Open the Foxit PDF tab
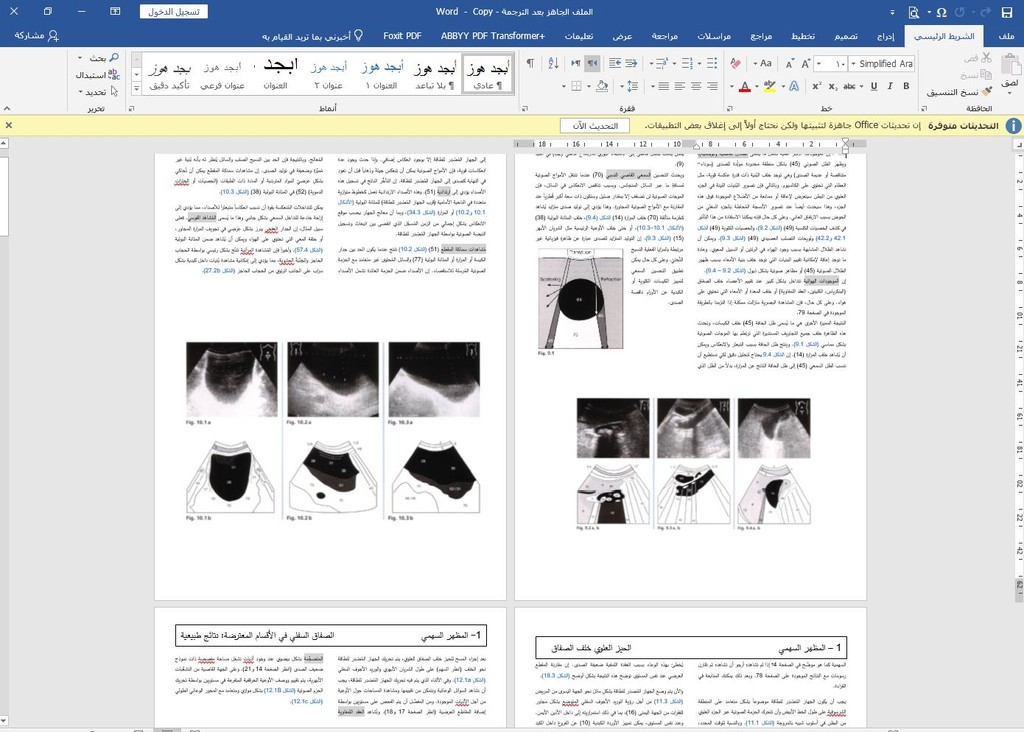The height and width of the screenshot is (732, 1024). point(402,36)
